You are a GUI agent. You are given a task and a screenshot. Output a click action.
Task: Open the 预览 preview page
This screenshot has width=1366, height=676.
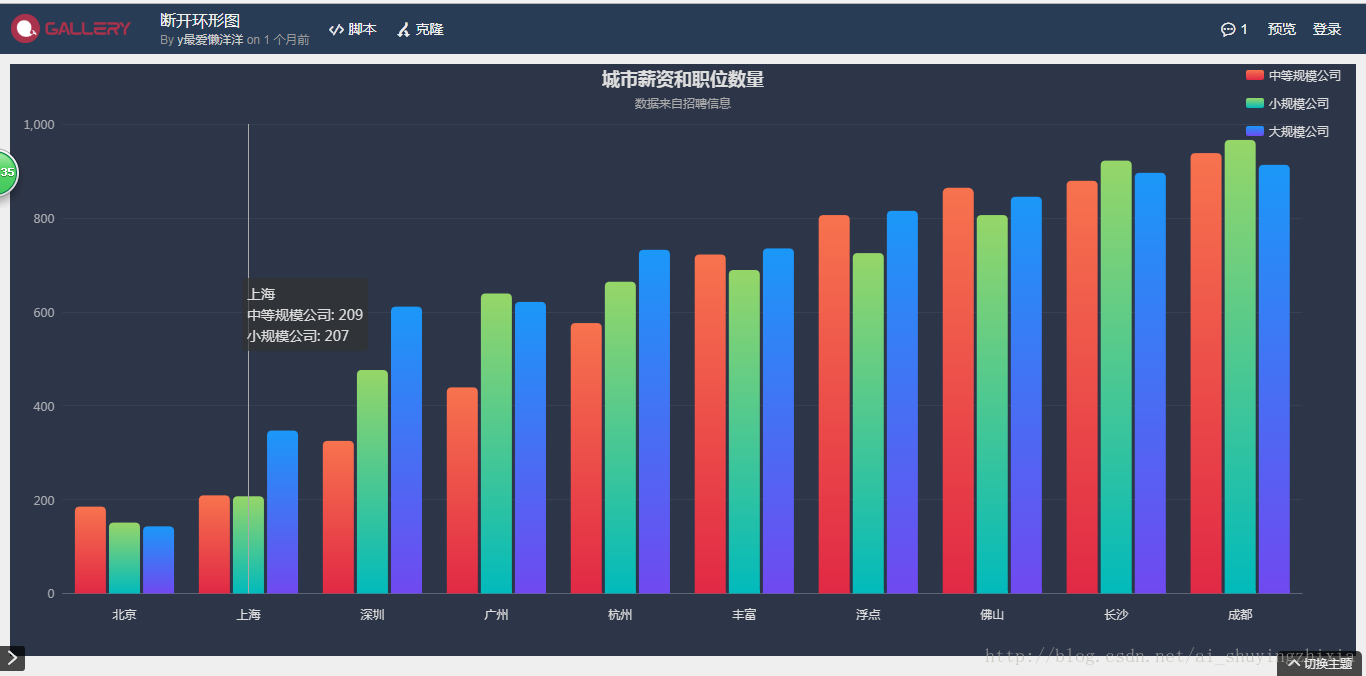pos(1281,29)
